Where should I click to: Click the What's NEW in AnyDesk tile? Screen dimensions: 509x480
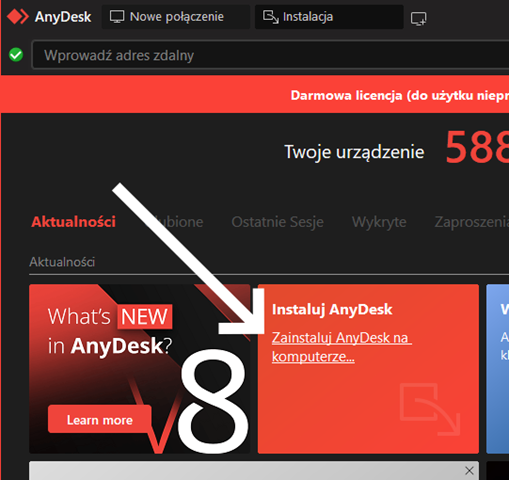pos(139,369)
